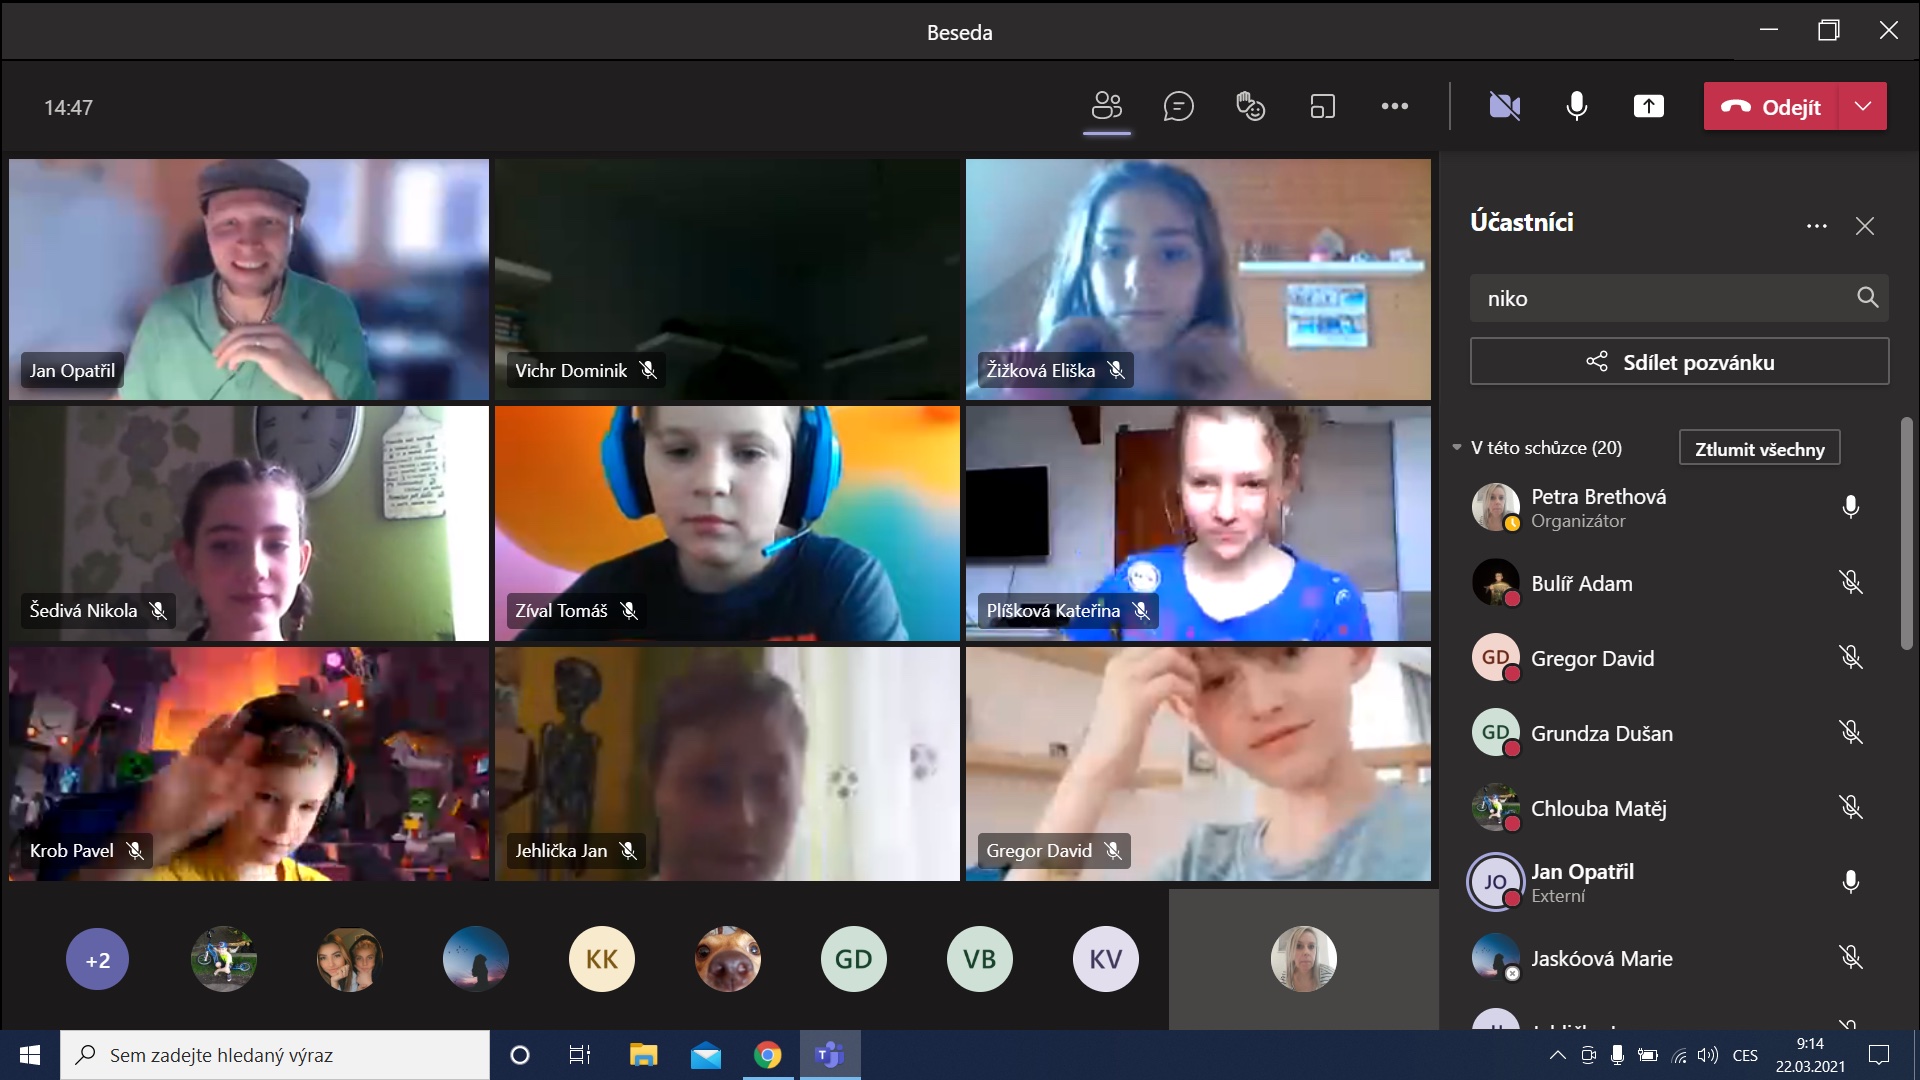Close the Účastníci panel
This screenshot has height=1080, width=1920.
click(x=1864, y=226)
